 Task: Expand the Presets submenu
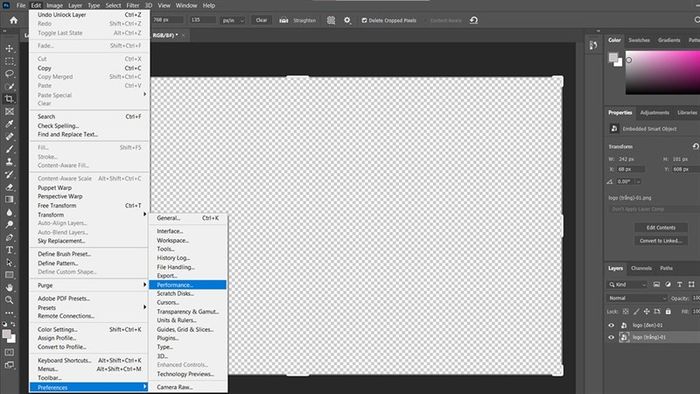click(89, 307)
